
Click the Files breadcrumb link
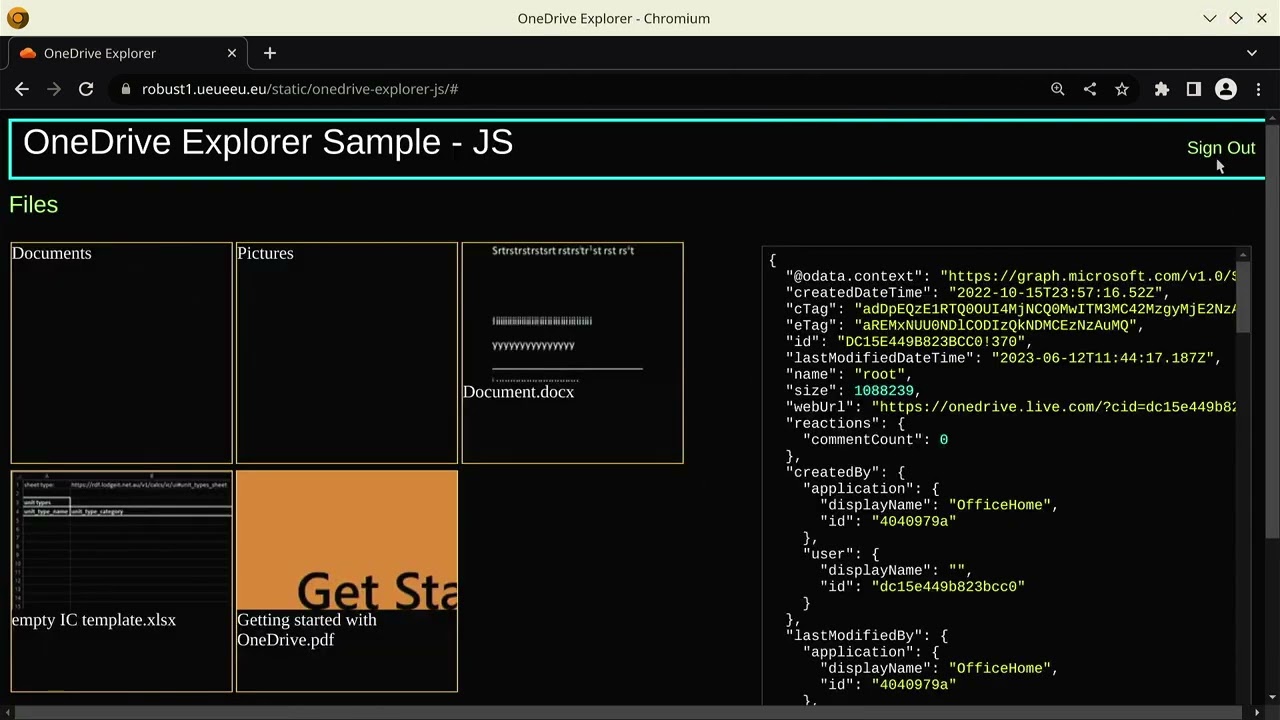point(34,205)
